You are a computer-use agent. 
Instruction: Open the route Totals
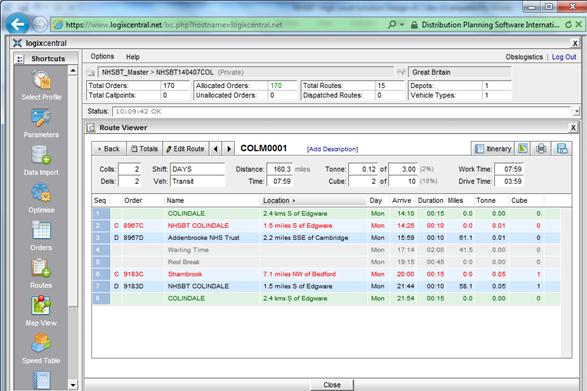click(145, 149)
